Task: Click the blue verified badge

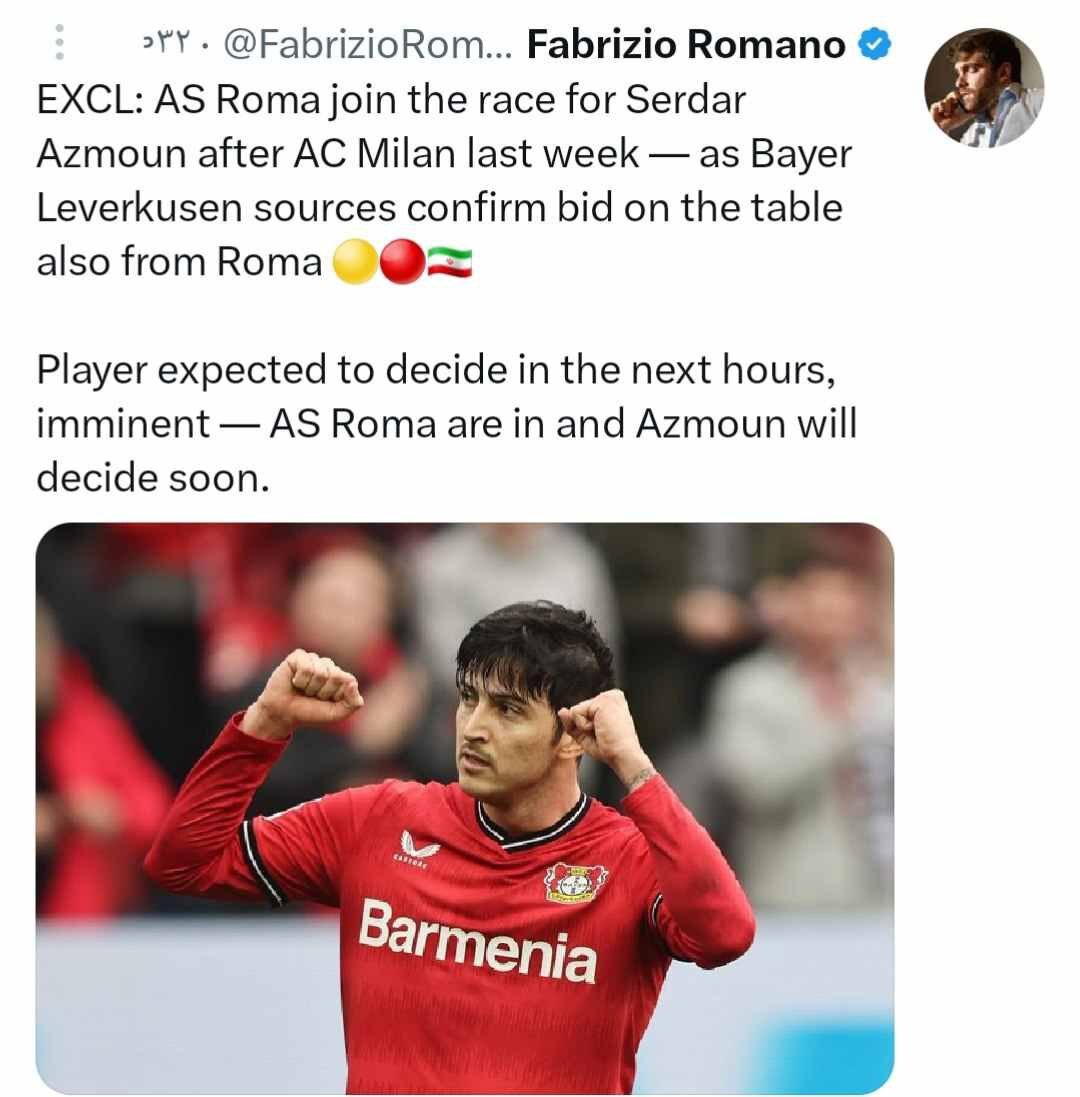Action: pyautogui.click(x=874, y=45)
